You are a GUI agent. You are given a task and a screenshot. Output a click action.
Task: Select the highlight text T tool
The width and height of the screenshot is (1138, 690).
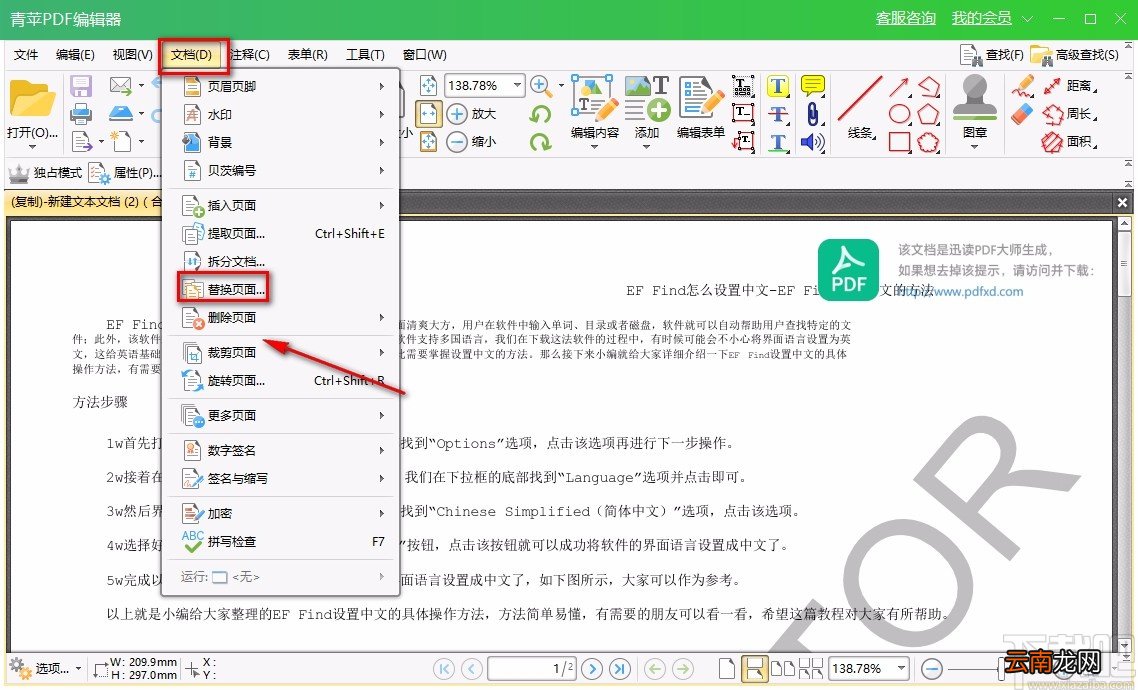coord(778,86)
